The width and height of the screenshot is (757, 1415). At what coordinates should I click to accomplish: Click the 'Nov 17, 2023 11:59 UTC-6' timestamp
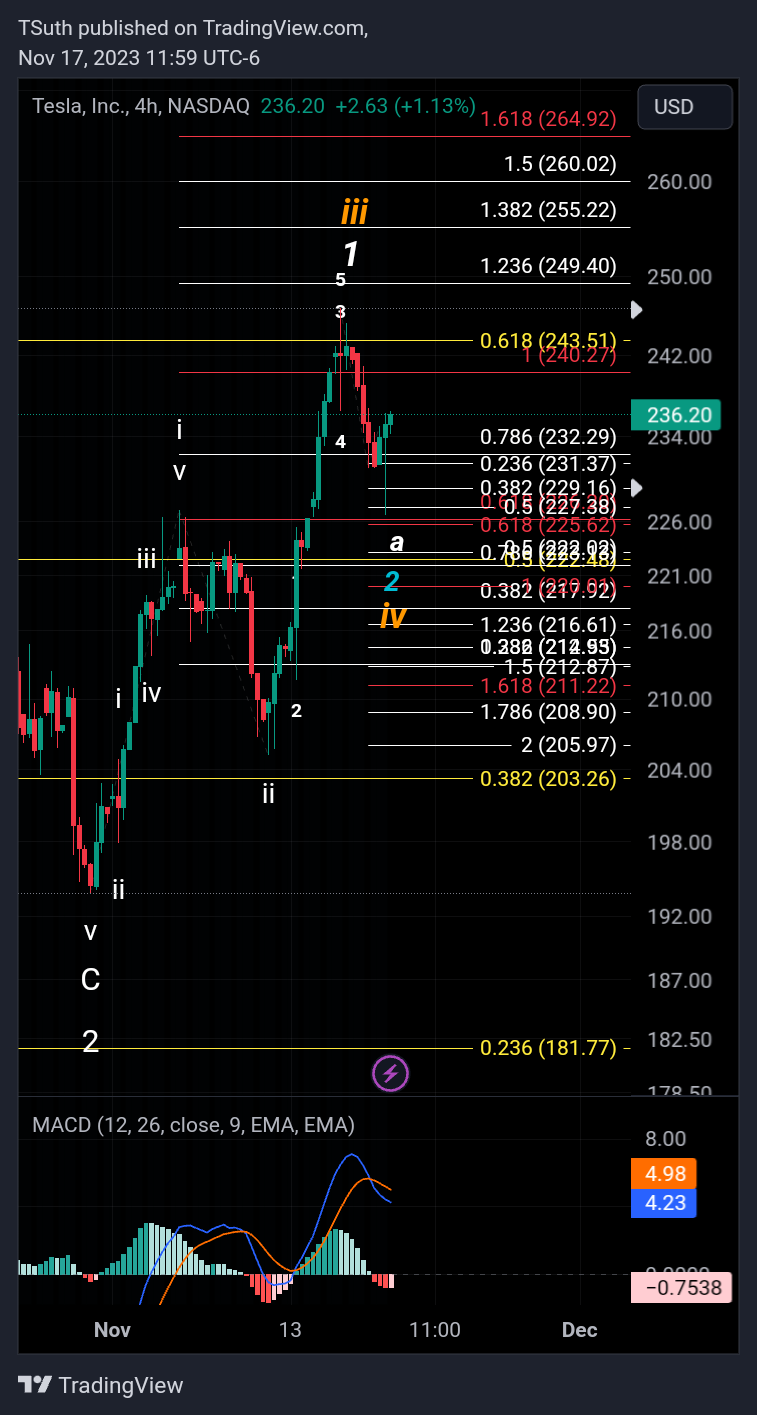click(x=139, y=58)
